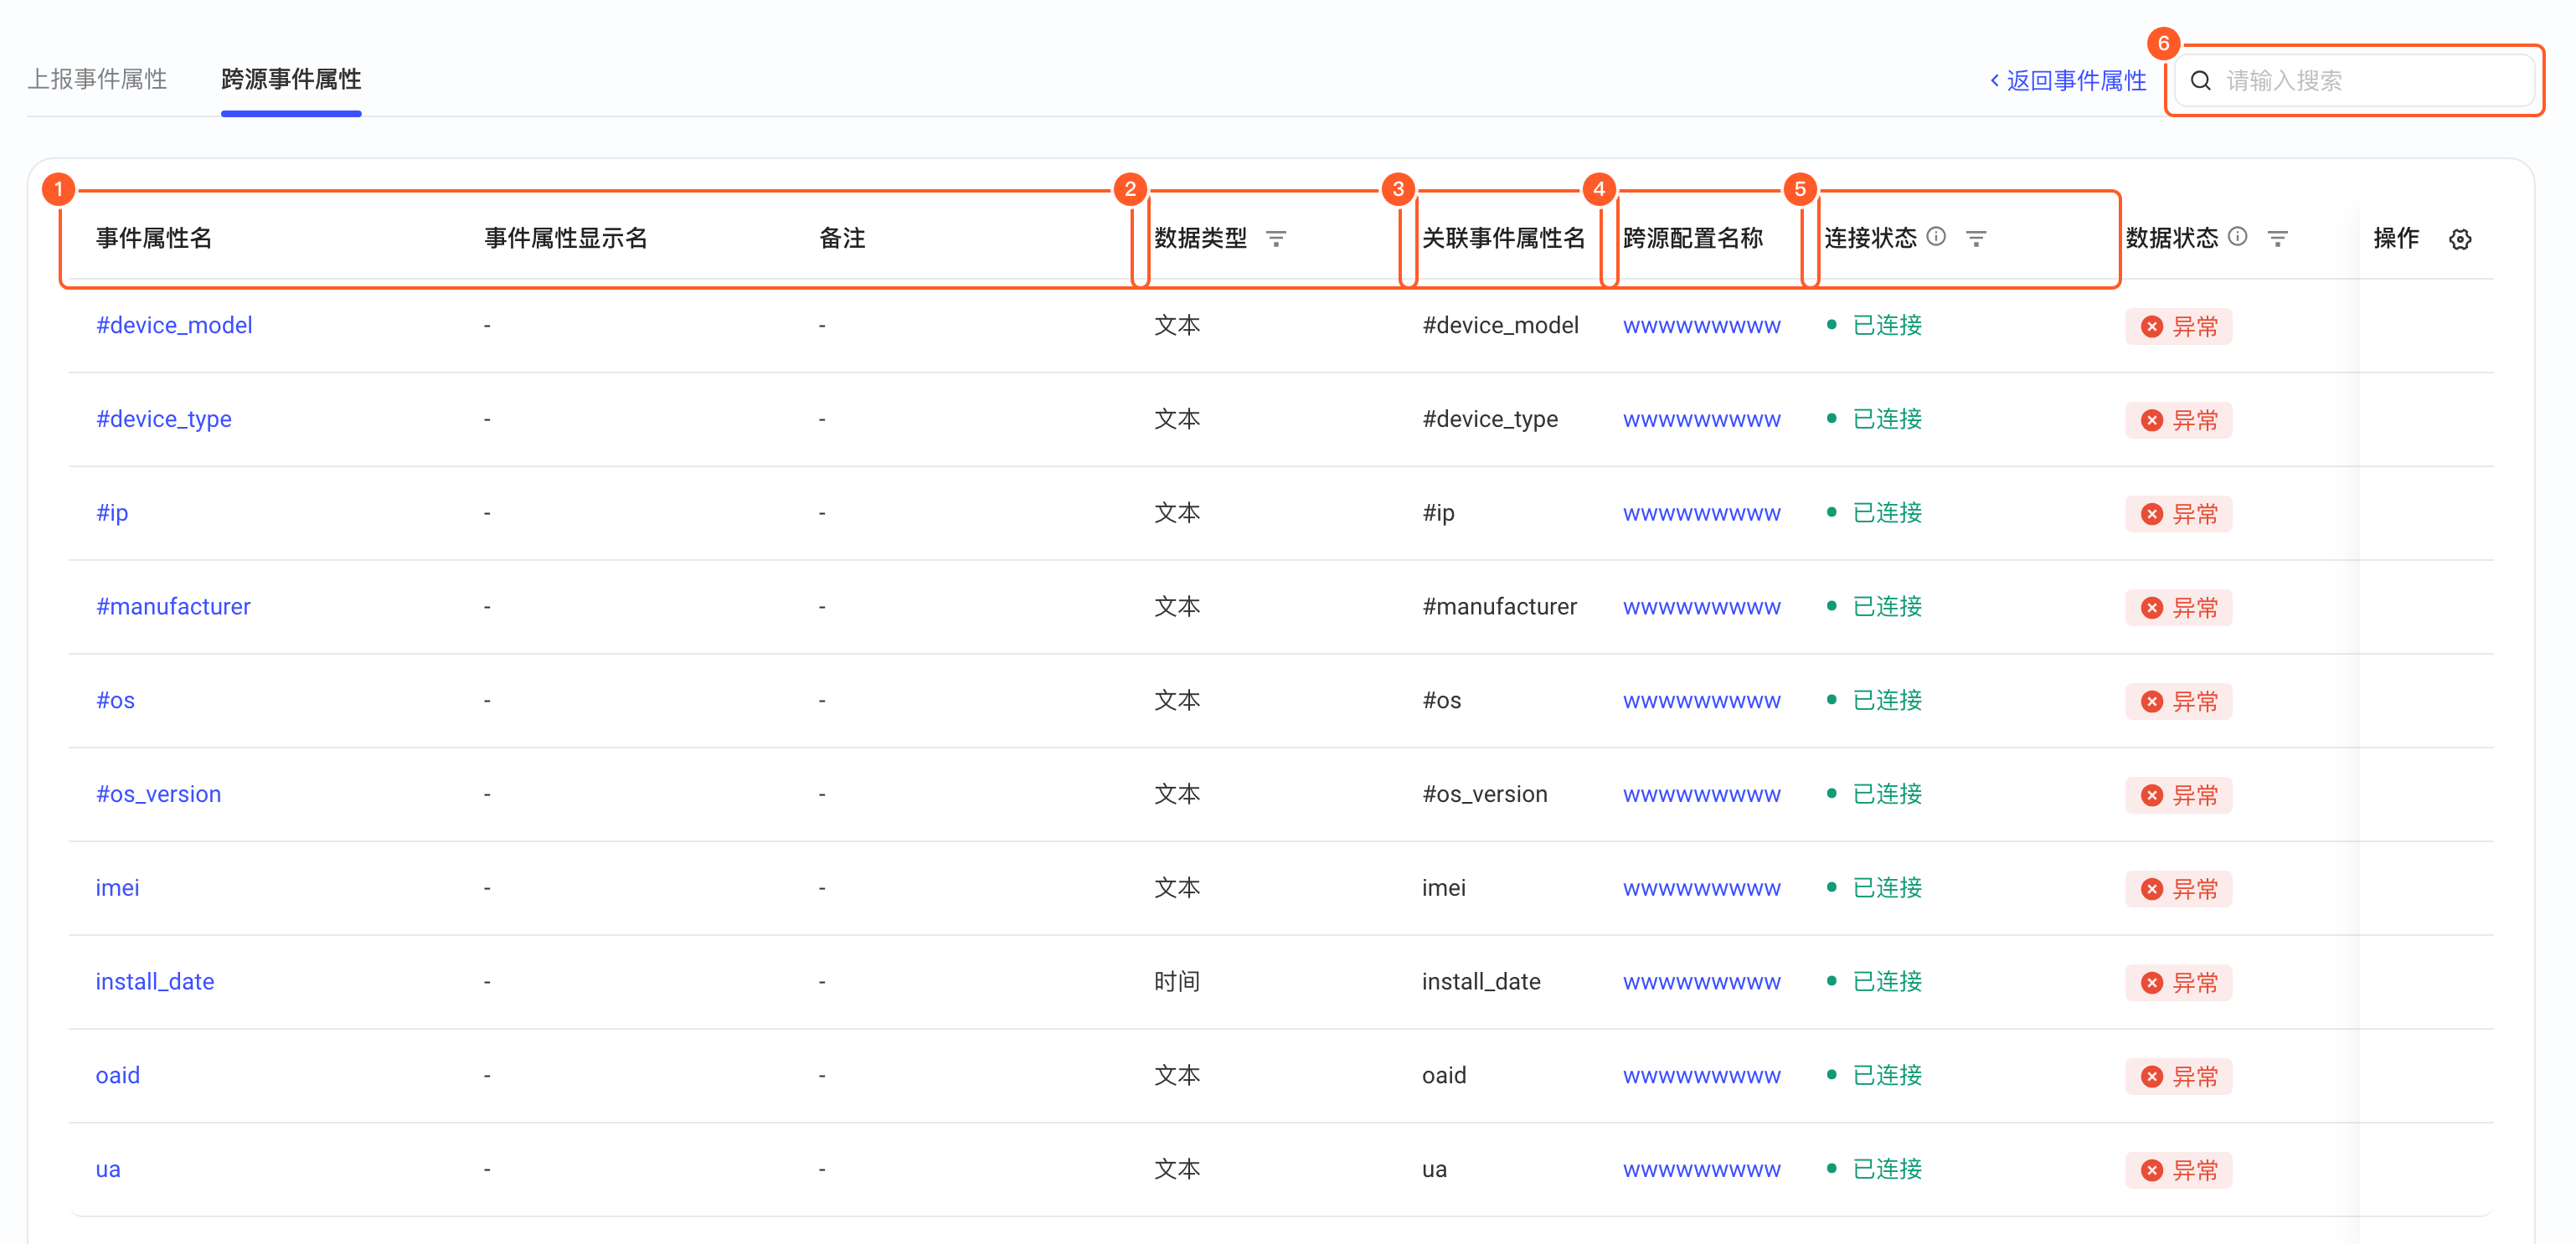Viewport: 2576px width, 1244px height.
Task: Click the 异常 error icon in imei row
Action: pos(2152,889)
